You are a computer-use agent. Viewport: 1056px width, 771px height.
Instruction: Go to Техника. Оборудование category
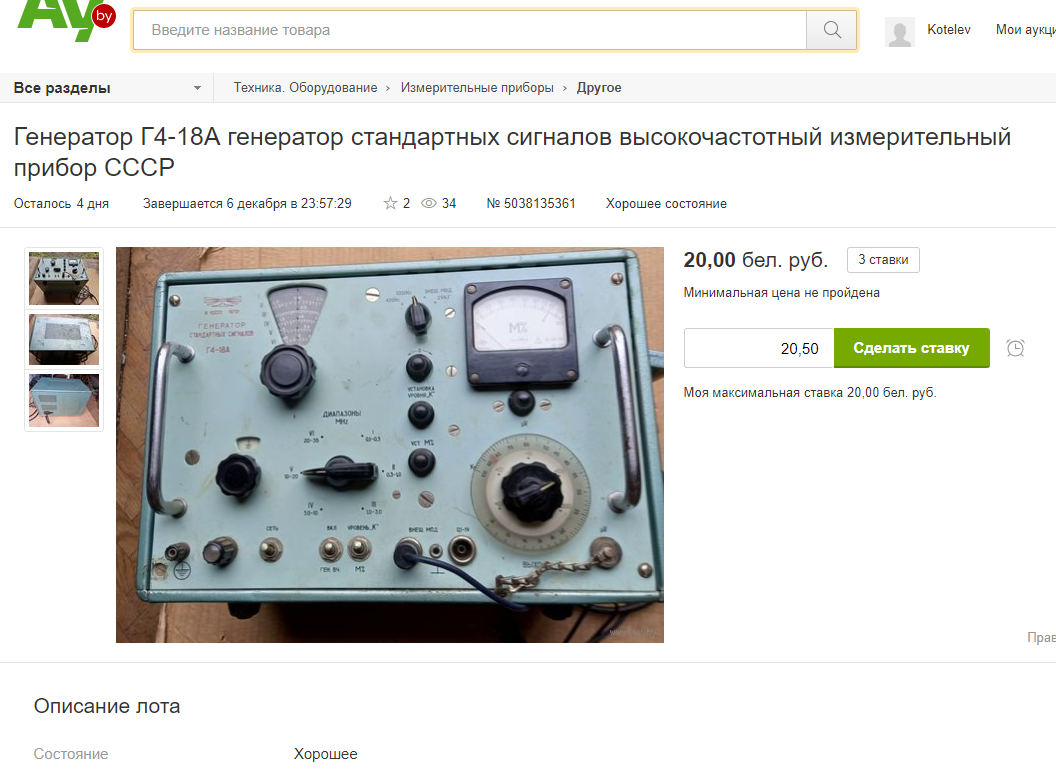(x=305, y=88)
